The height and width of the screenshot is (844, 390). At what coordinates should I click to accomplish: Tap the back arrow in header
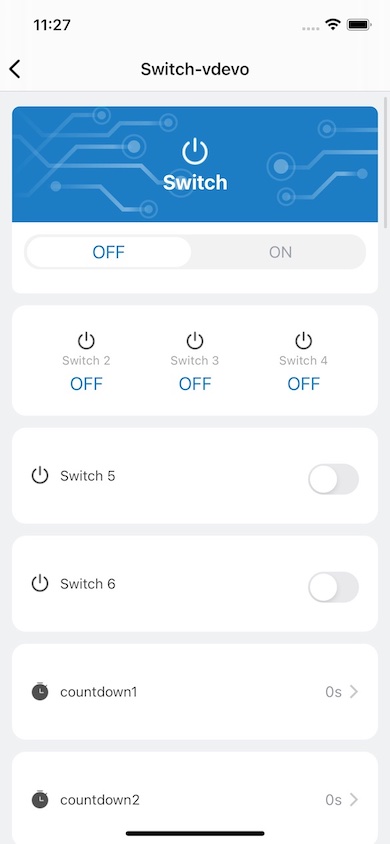[x=15, y=69]
